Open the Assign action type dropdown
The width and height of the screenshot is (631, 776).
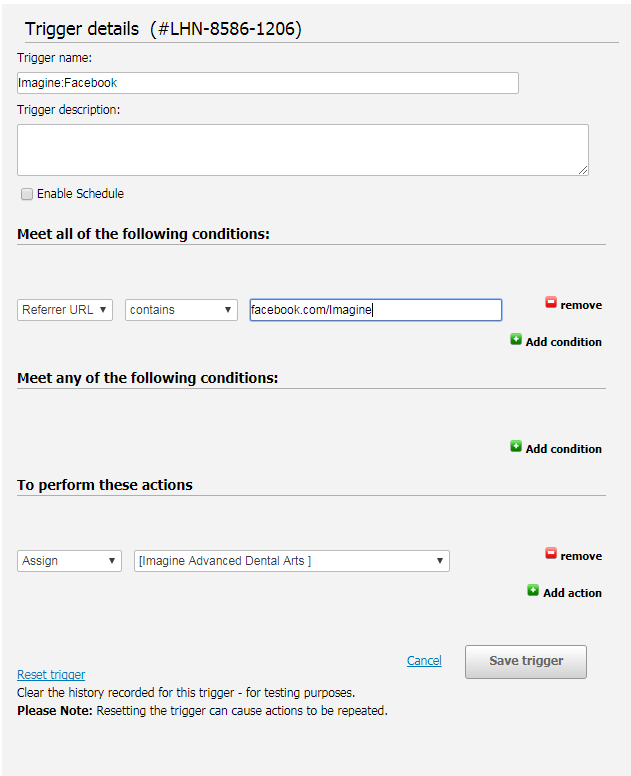[69, 561]
